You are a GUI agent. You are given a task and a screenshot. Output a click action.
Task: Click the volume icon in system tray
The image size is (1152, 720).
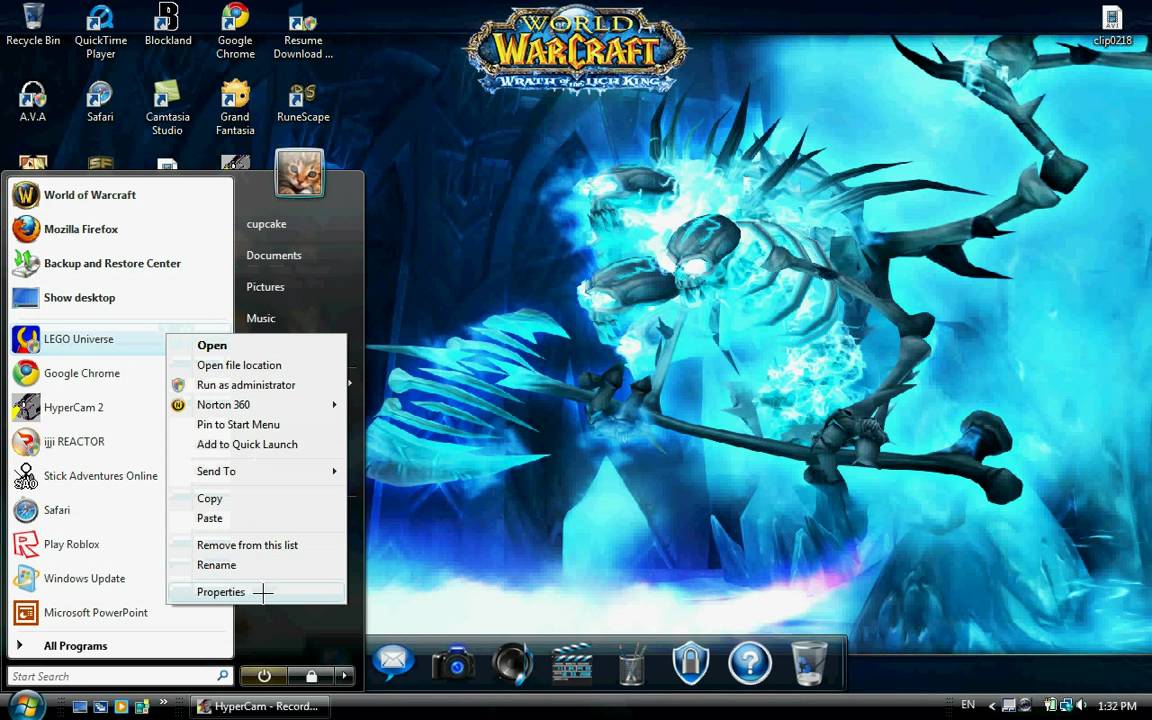(x=1081, y=705)
